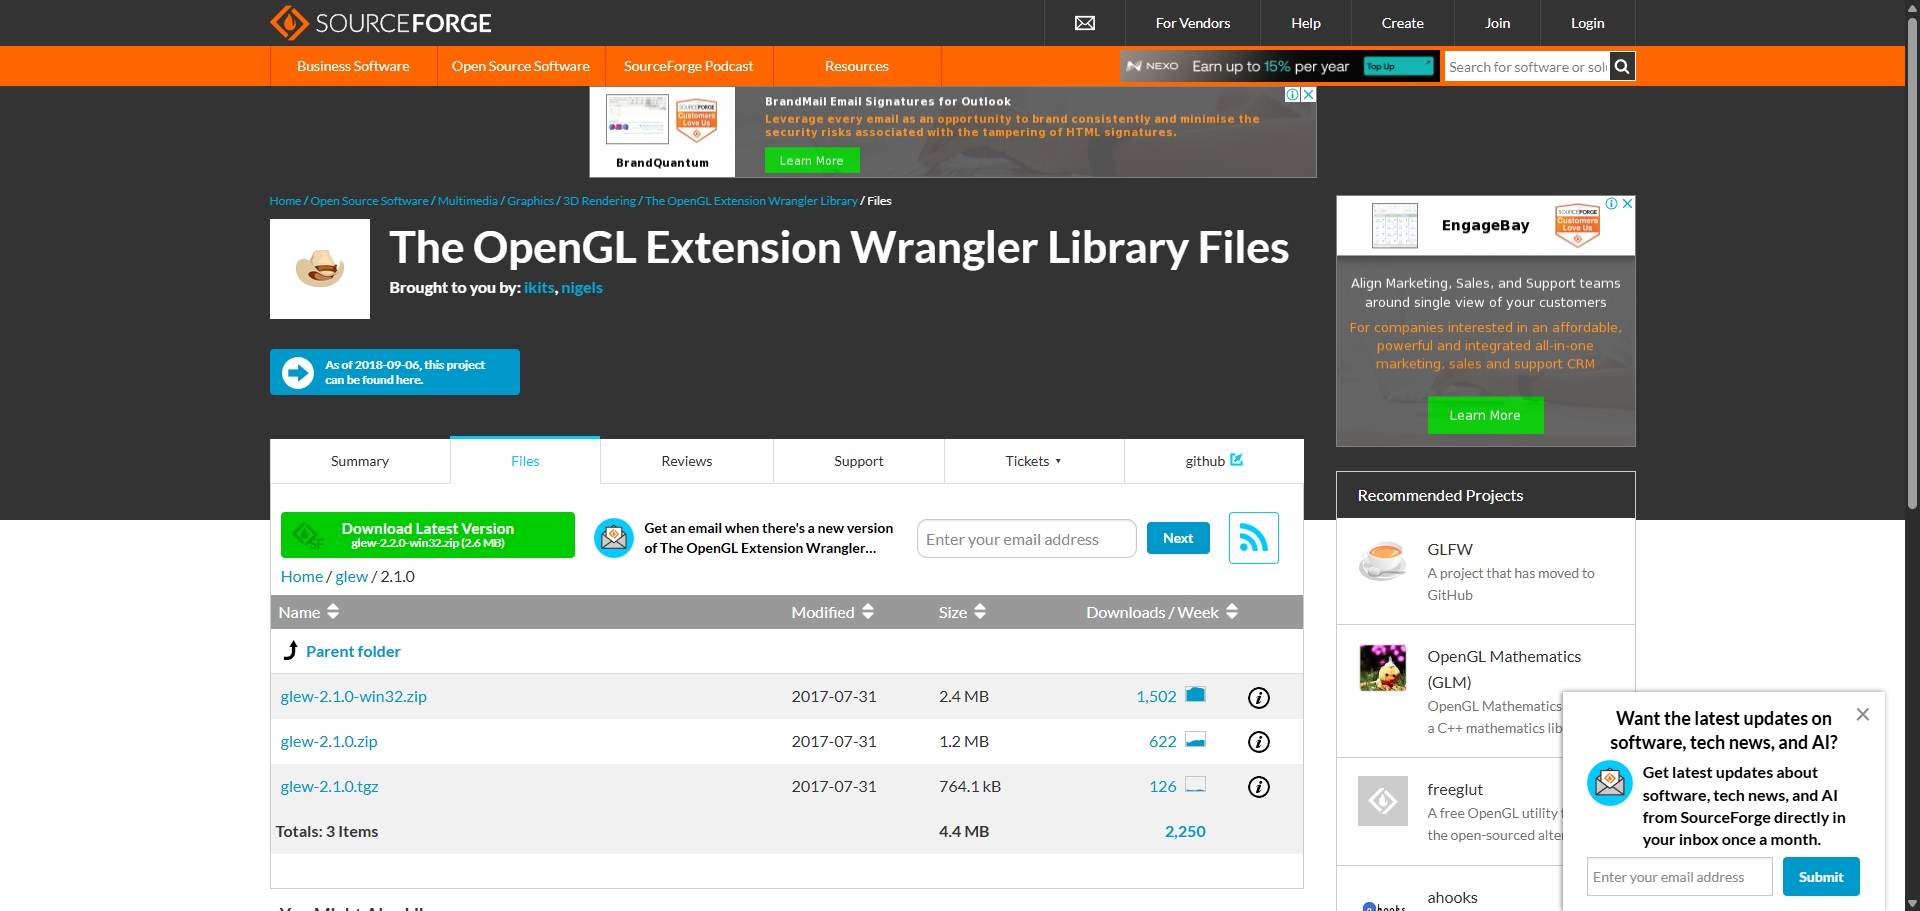
Task: Click the Create link in header
Action: point(1403,23)
